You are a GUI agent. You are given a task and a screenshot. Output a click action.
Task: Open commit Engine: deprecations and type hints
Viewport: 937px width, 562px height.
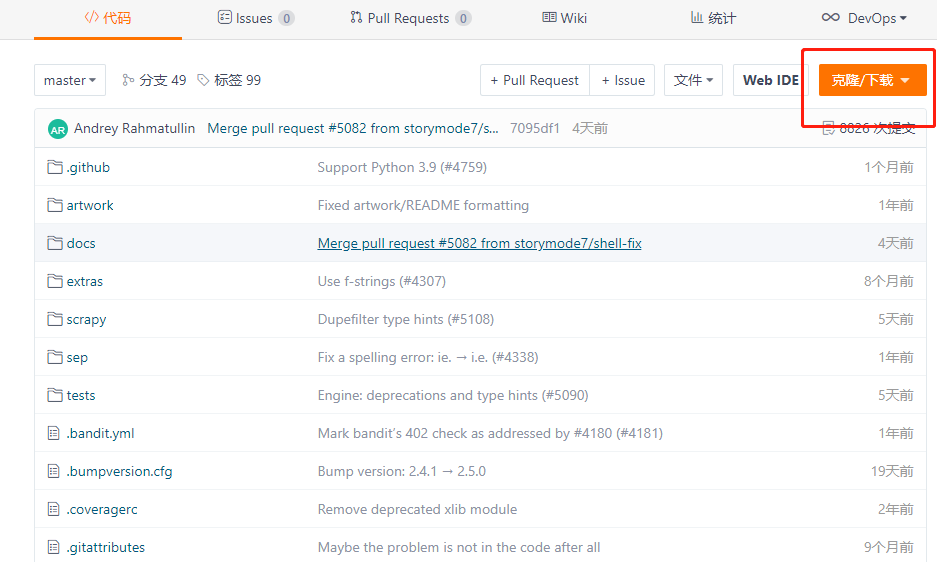tap(453, 395)
